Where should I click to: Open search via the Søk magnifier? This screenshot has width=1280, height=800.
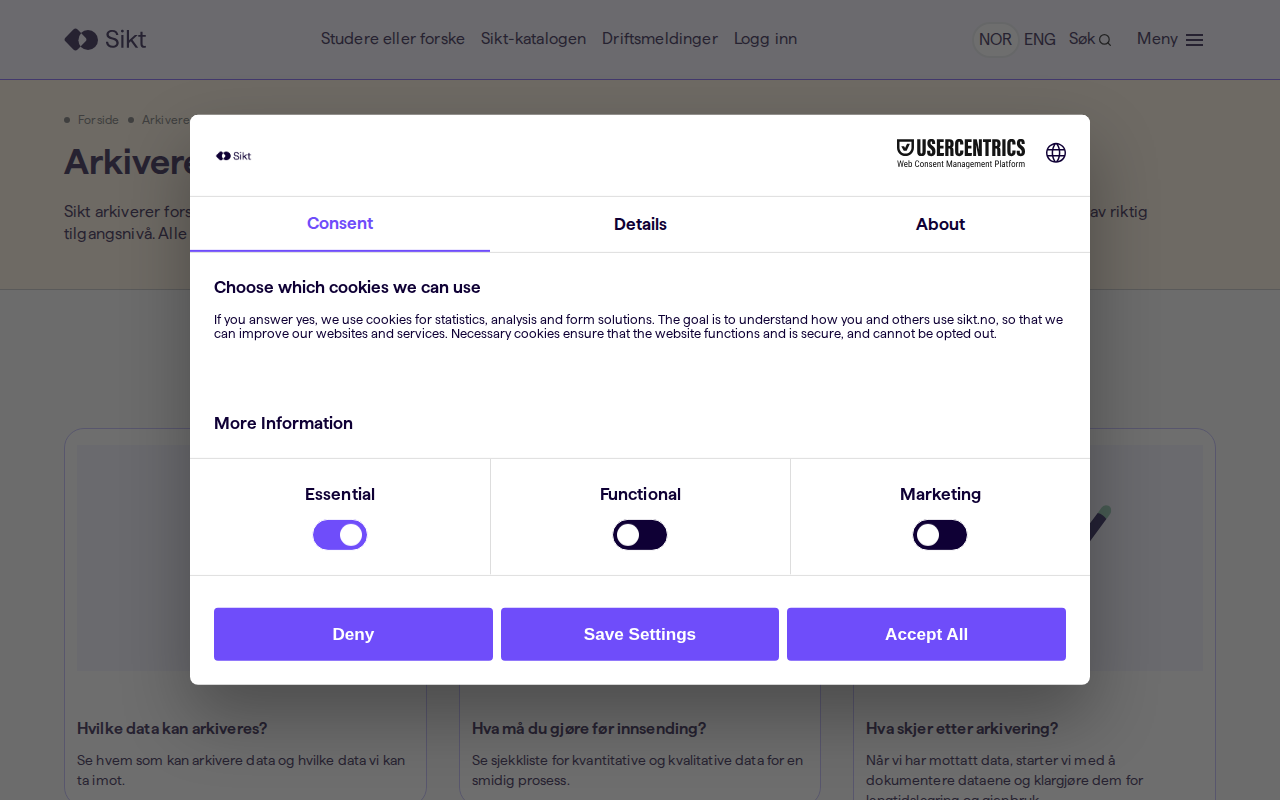click(1089, 39)
